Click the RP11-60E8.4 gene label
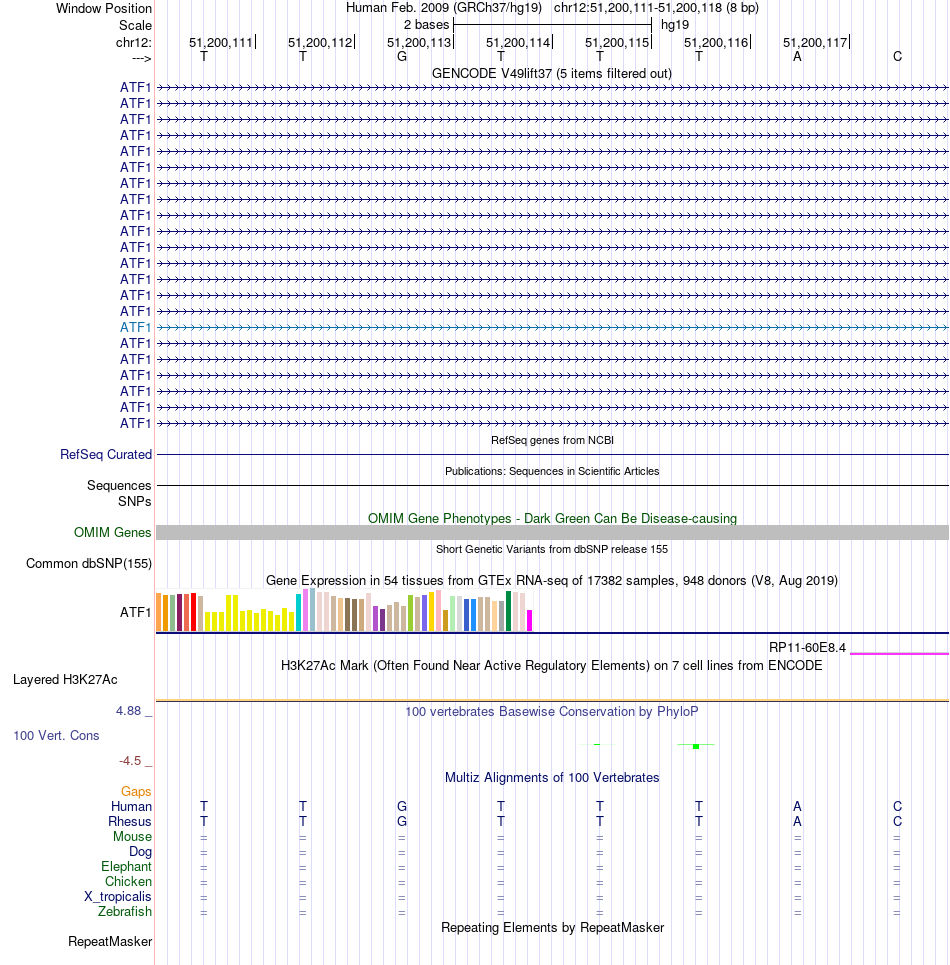This screenshot has height=965, width=950. tap(807, 647)
